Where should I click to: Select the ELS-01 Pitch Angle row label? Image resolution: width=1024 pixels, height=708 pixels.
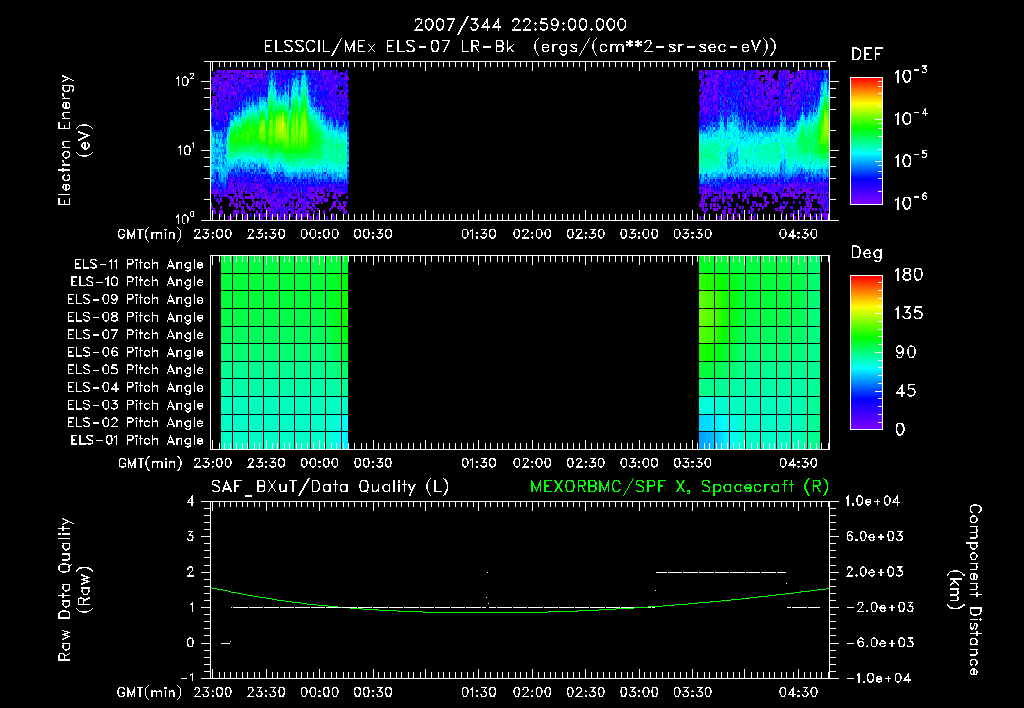click(137, 440)
